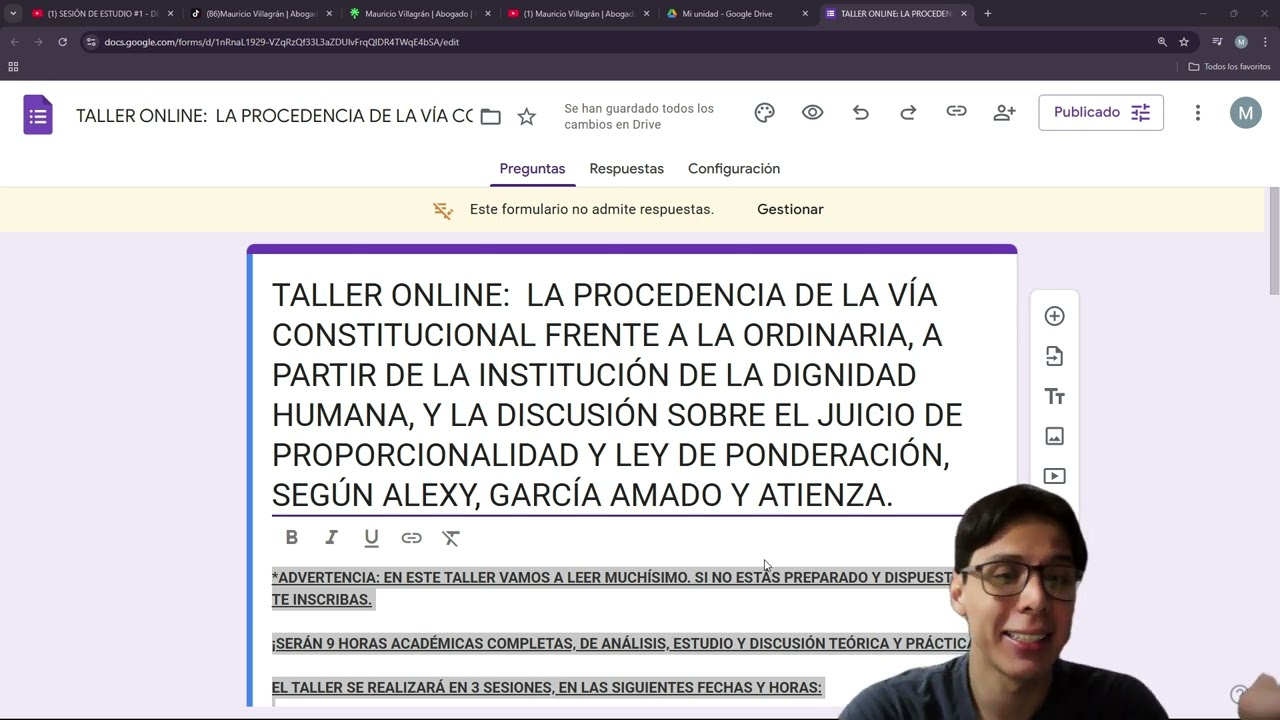Close the Mi unidad Google Drive tab
Screen dimensions: 1280x720
coord(805,14)
